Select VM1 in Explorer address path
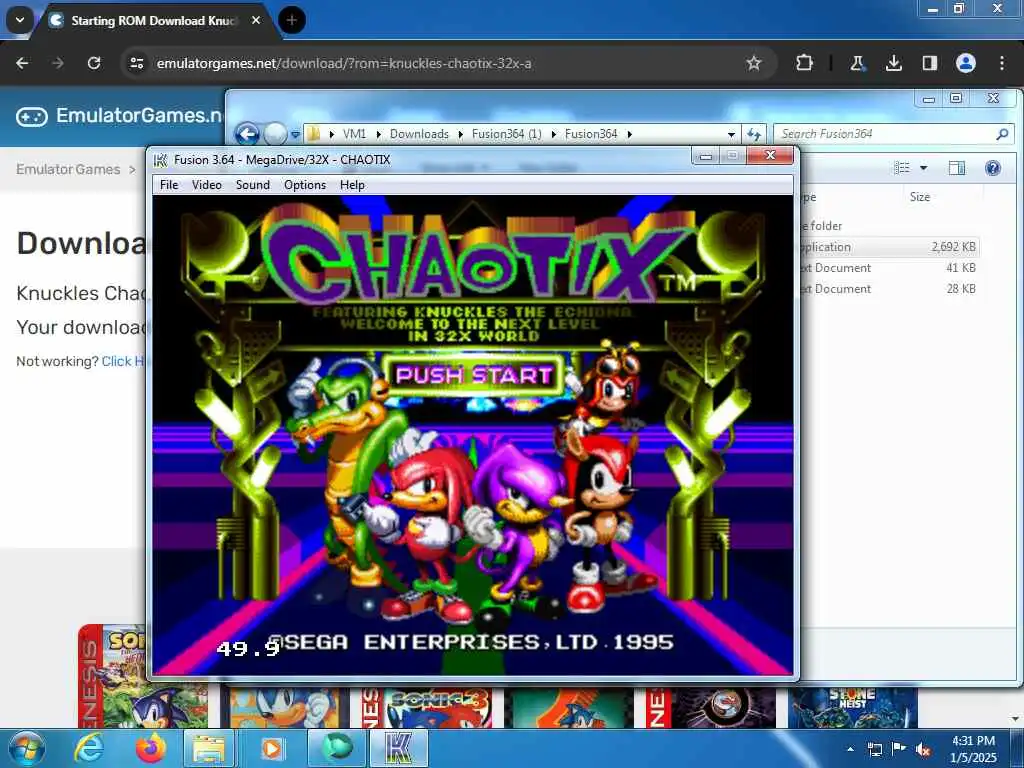This screenshot has height=768, width=1024. pyautogui.click(x=354, y=134)
